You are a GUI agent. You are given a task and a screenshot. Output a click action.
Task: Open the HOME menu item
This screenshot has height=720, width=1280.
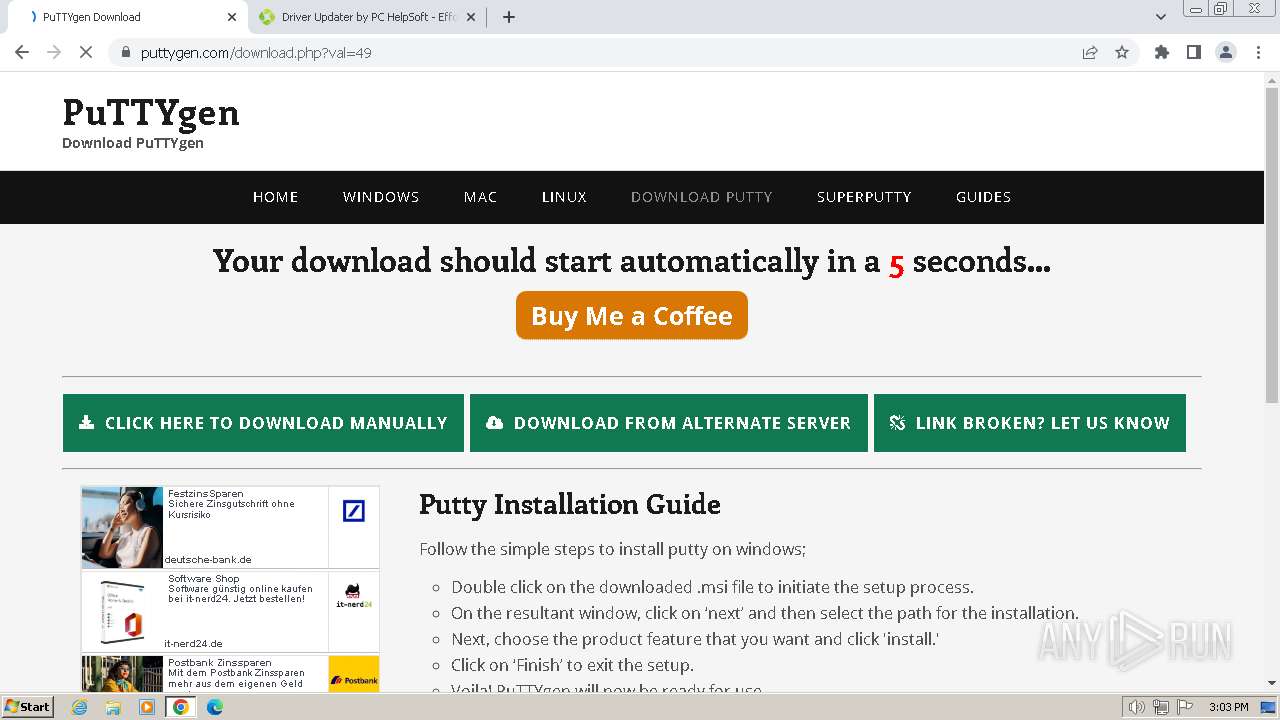pyautogui.click(x=275, y=197)
